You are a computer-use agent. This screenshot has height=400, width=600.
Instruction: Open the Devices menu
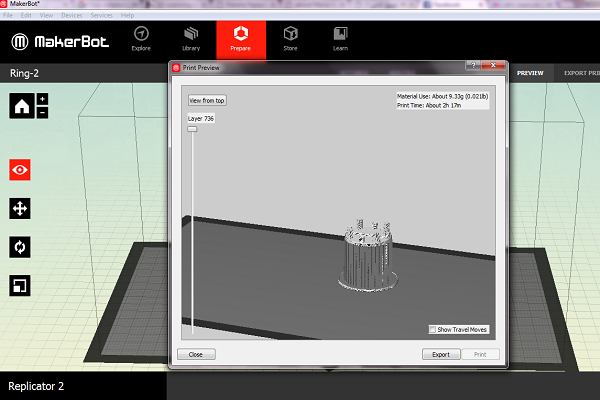72,15
